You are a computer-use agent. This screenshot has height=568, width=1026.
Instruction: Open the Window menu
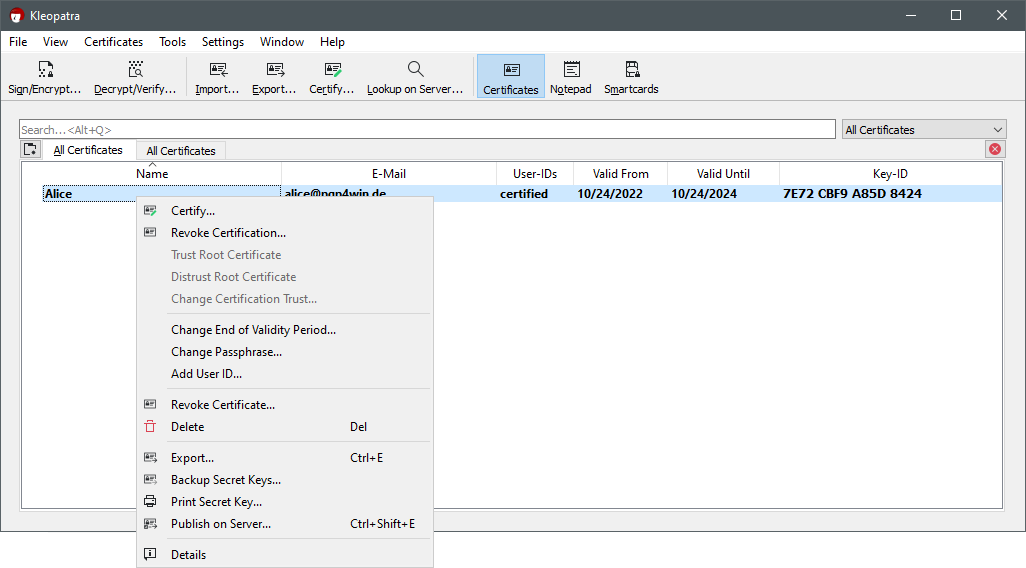(x=282, y=42)
